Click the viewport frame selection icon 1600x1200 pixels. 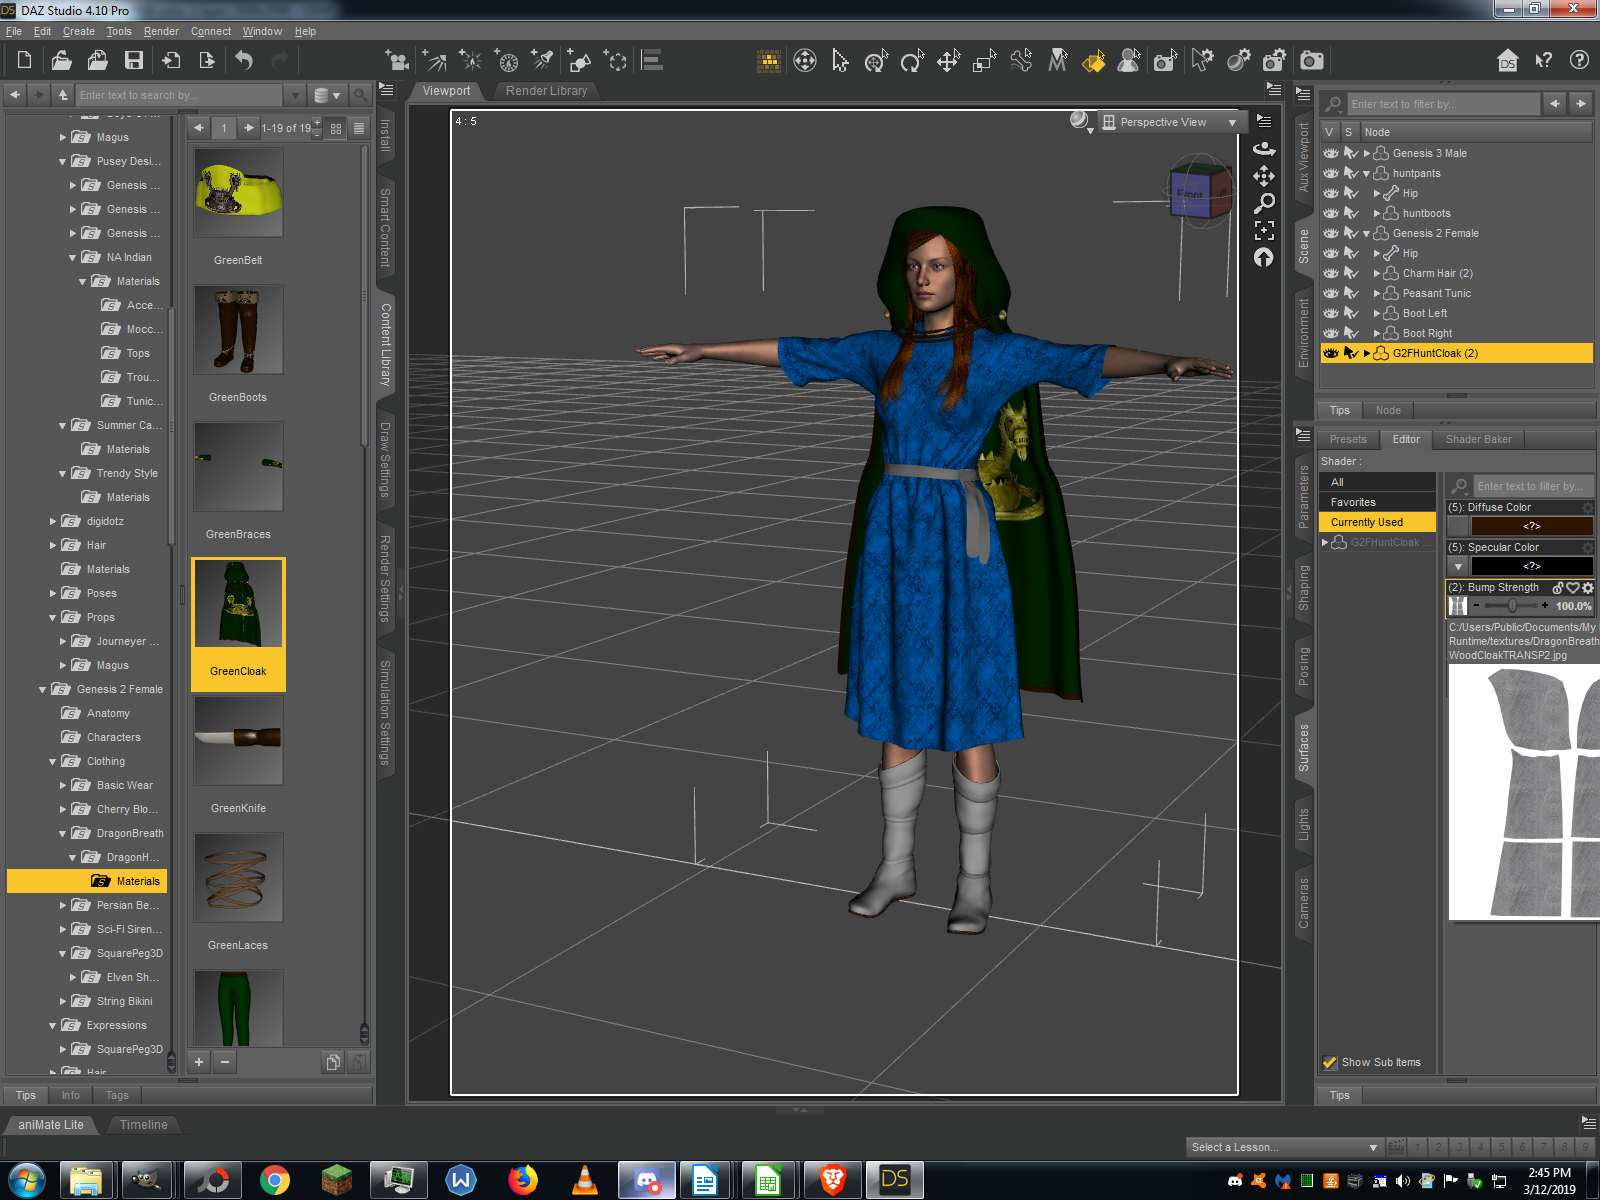pos(1264,230)
